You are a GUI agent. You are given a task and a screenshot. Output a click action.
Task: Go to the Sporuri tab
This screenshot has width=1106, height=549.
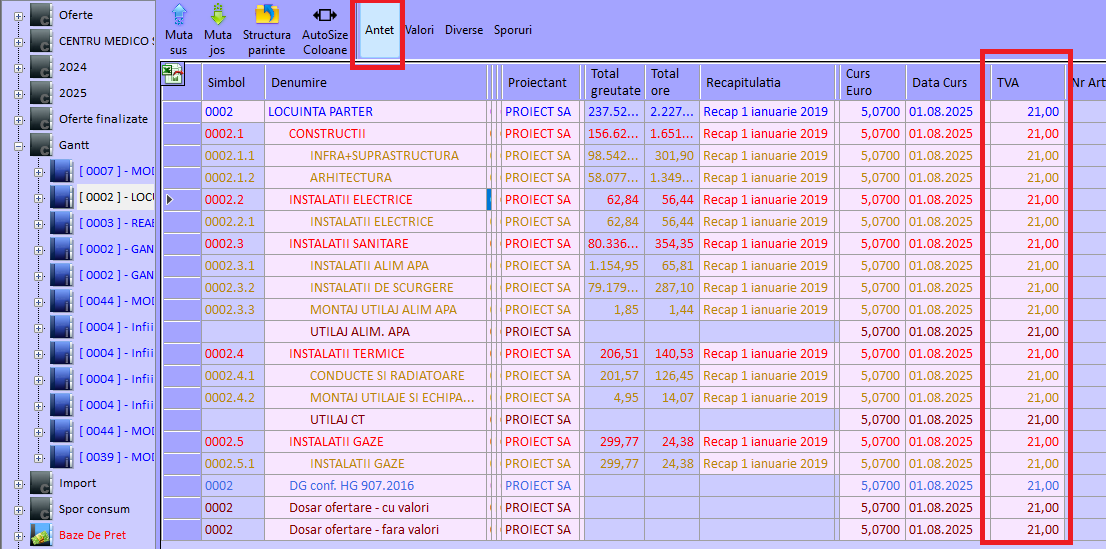pyautogui.click(x=512, y=30)
